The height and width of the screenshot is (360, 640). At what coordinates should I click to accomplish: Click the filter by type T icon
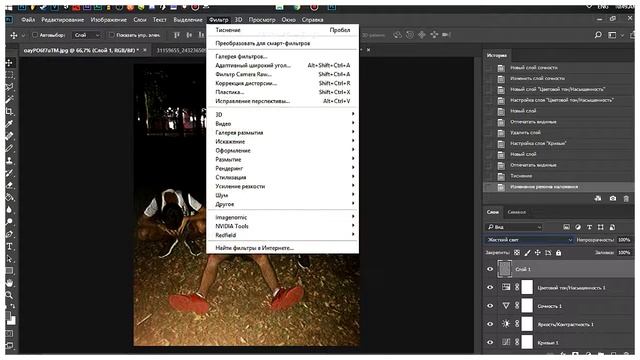(x=589, y=227)
